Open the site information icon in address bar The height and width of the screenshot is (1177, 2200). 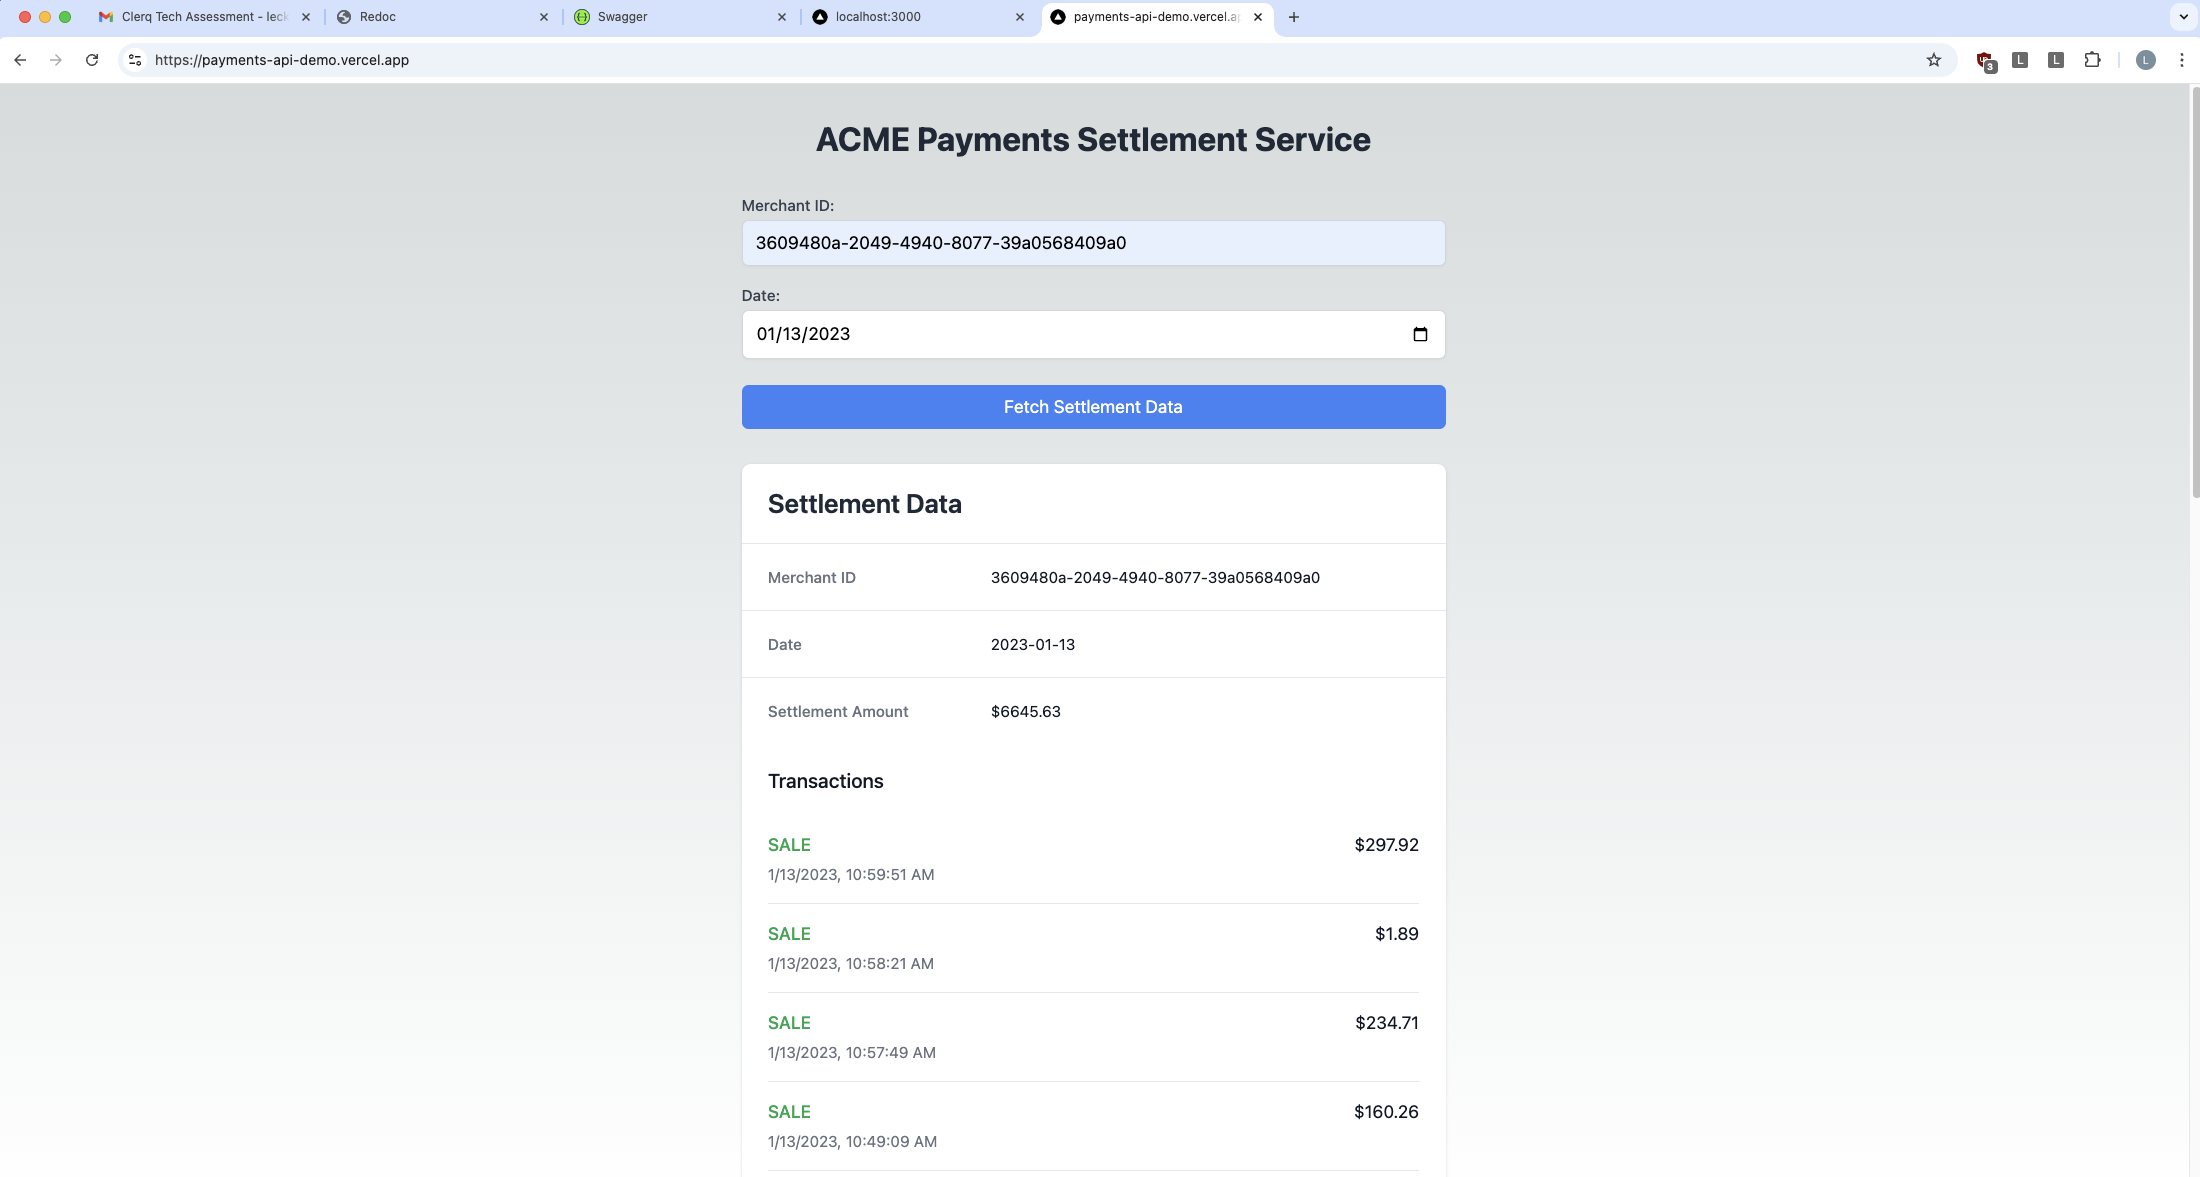tap(135, 60)
